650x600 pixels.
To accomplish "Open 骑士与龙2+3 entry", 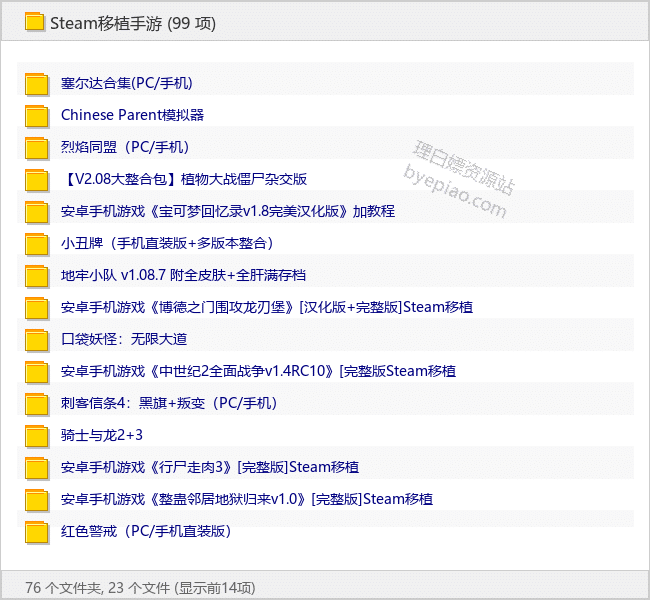I will tap(102, 435).
